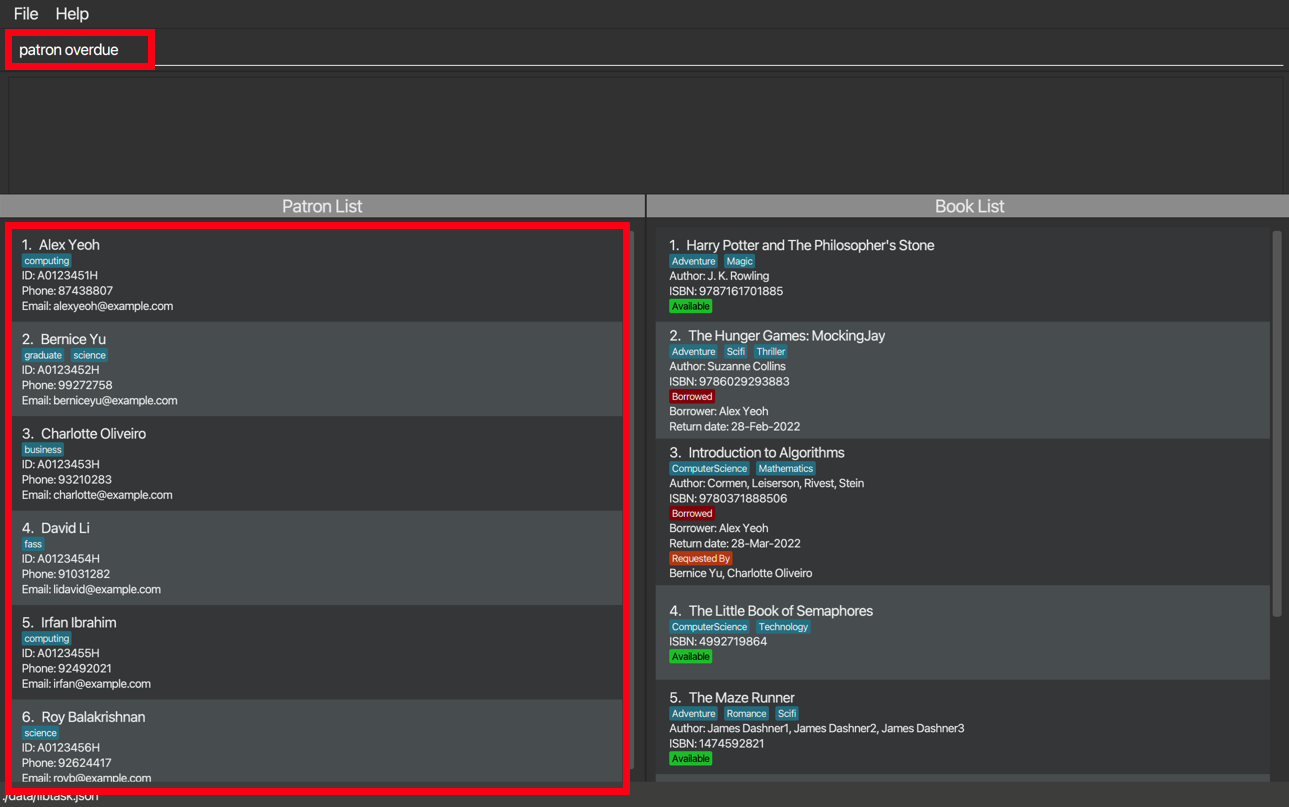Screen dimensions: 1289x807
Task: Click email charlotte@example.com
Action: [97, 495]
